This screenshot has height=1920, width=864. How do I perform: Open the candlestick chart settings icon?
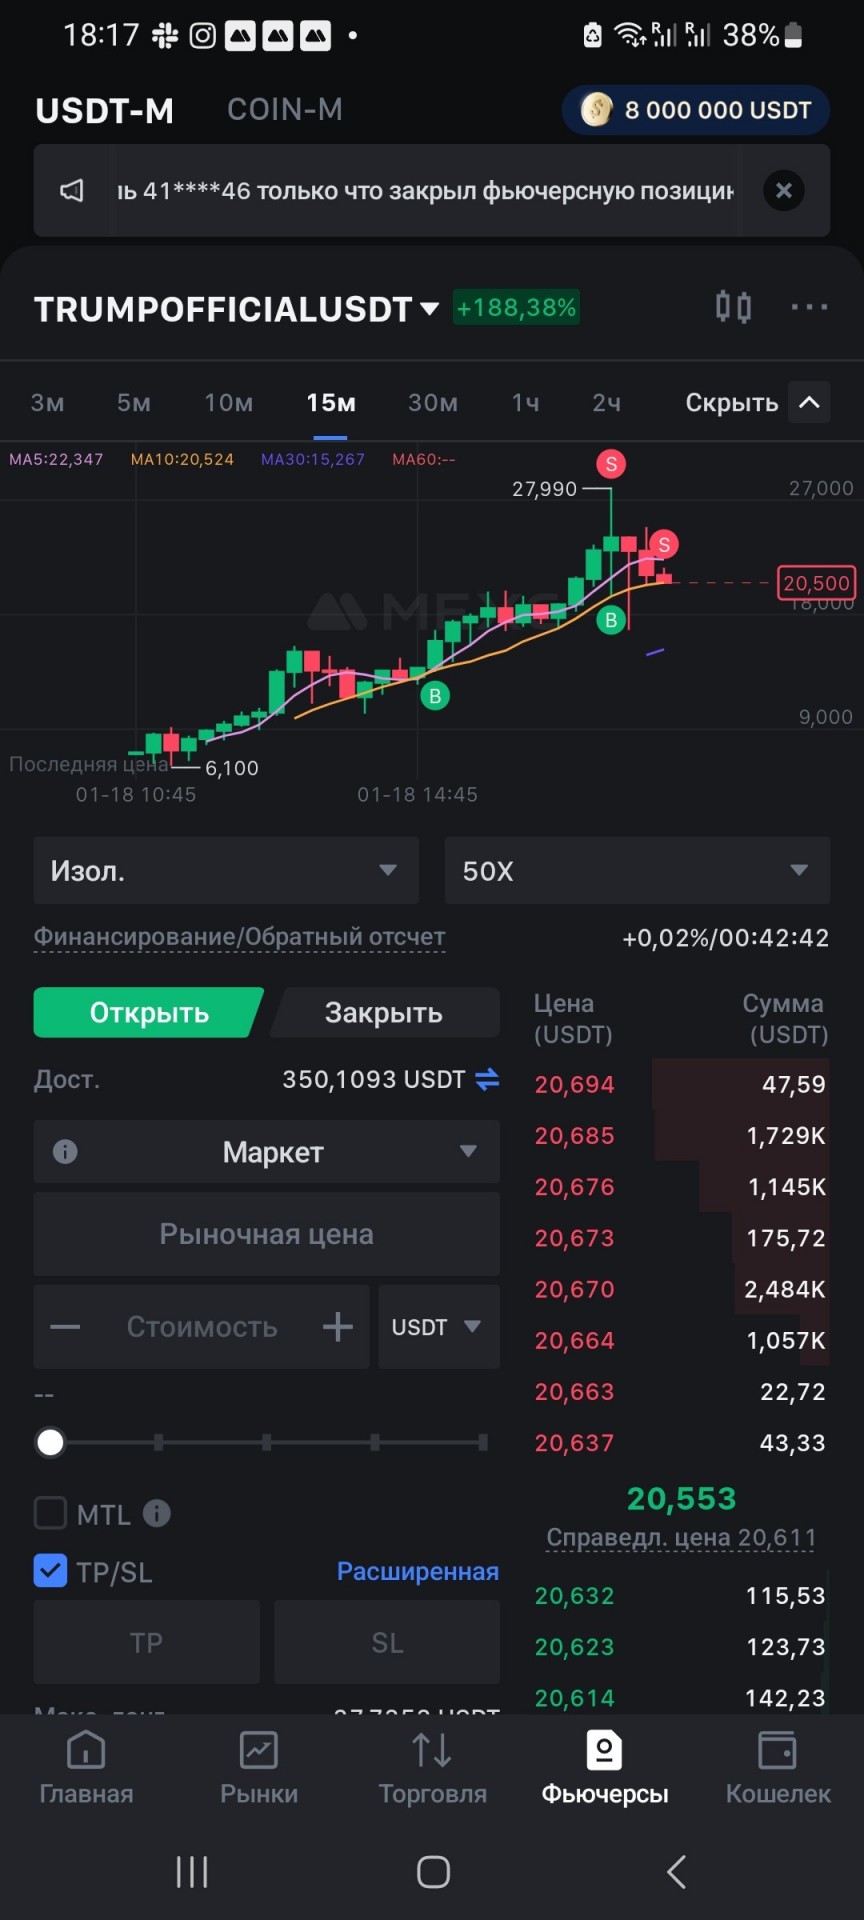pyautogui.click(x=733, y=307)
